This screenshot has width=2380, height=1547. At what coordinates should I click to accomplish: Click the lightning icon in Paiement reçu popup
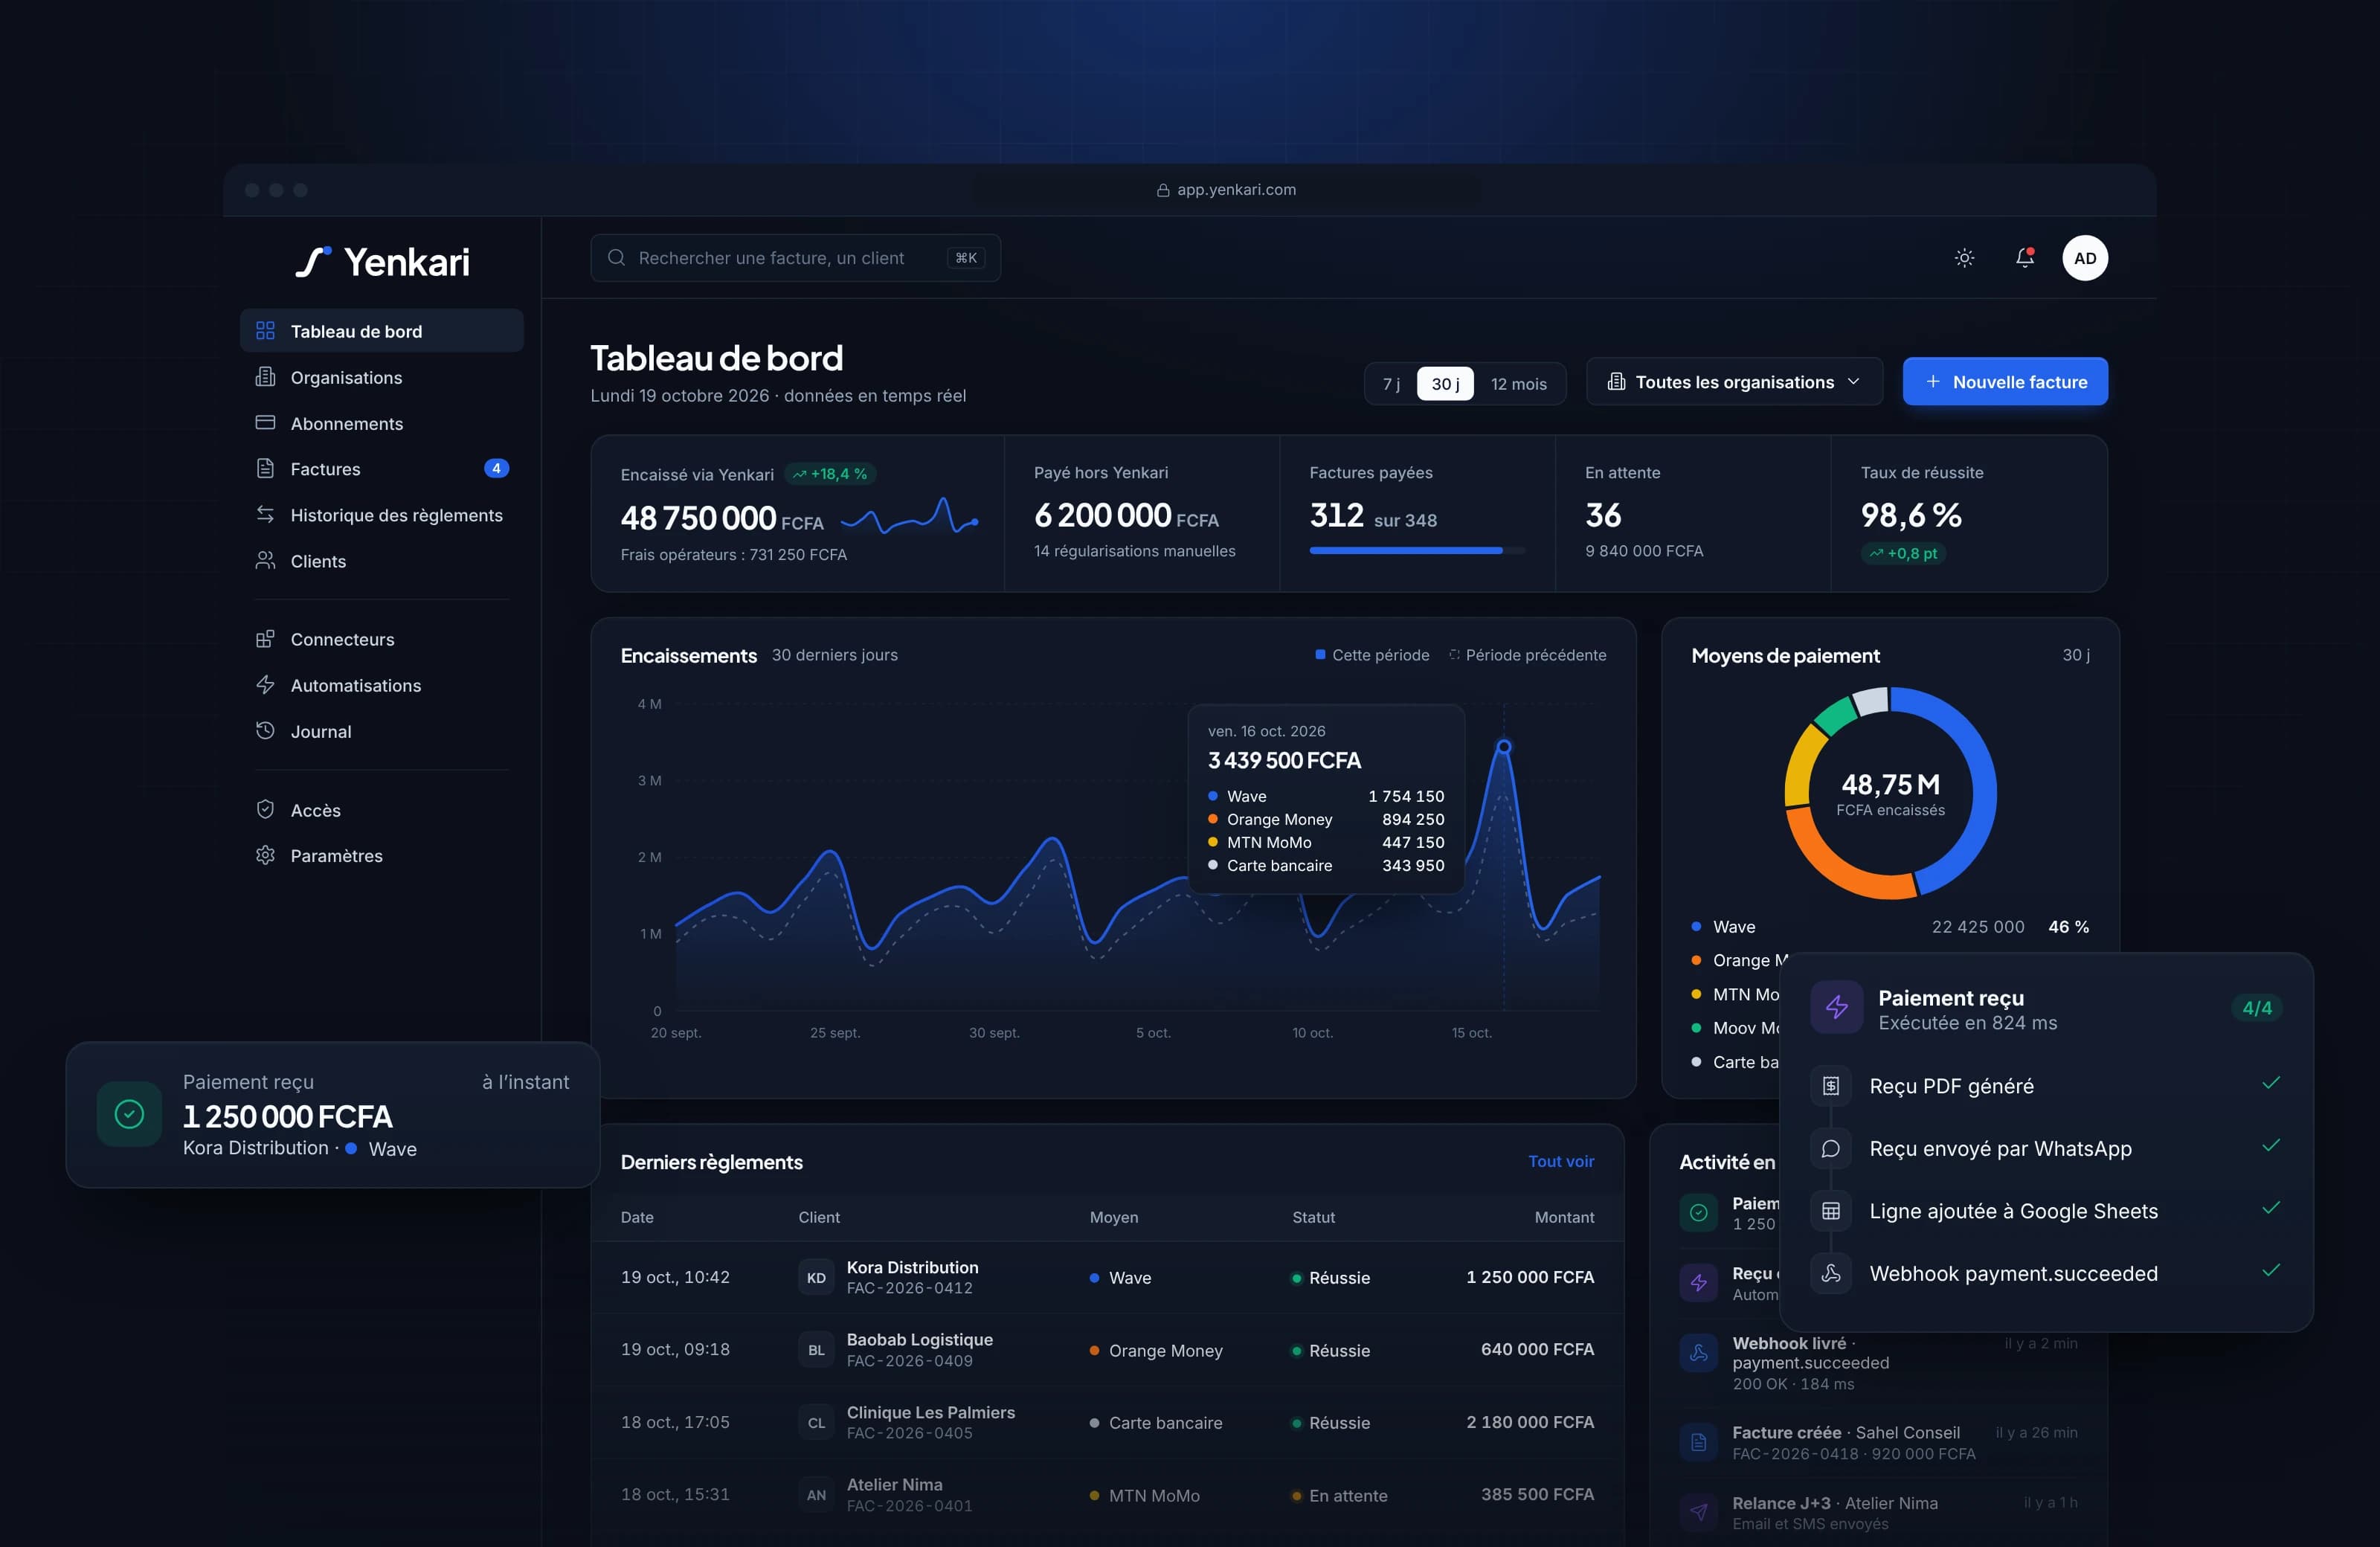point(1836,1007)
